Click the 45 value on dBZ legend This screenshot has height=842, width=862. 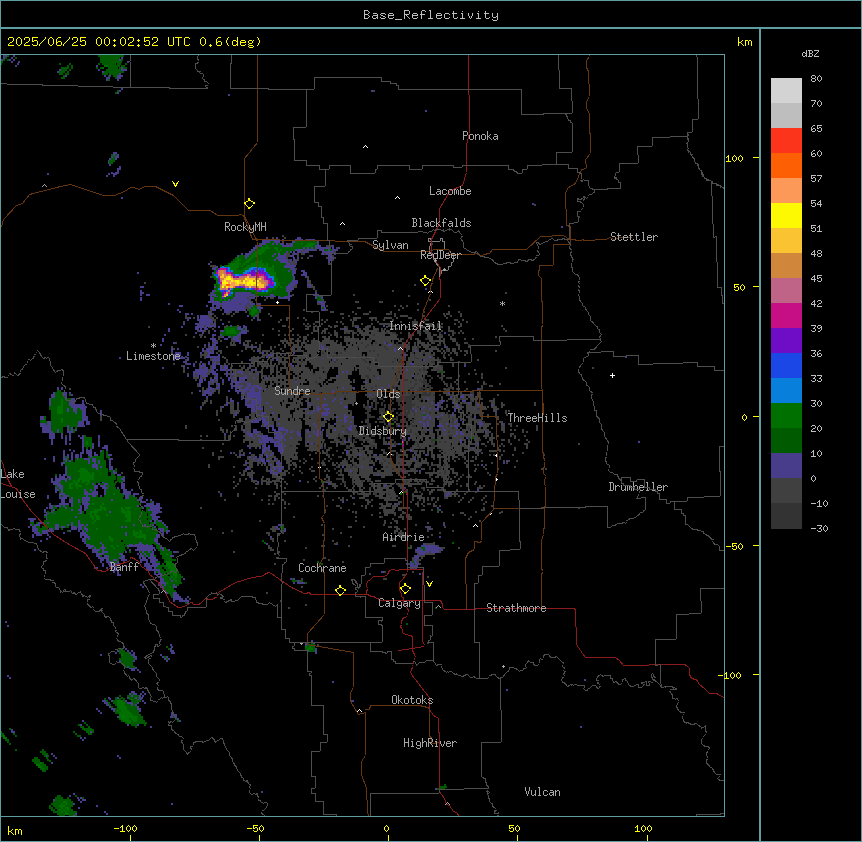pos(816,278)
